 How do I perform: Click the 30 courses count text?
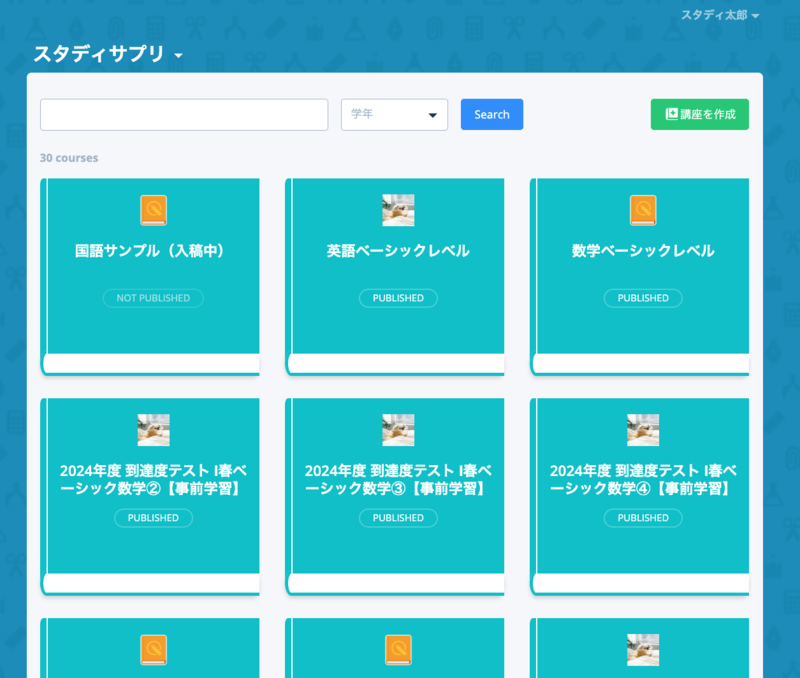coord(69,158)
